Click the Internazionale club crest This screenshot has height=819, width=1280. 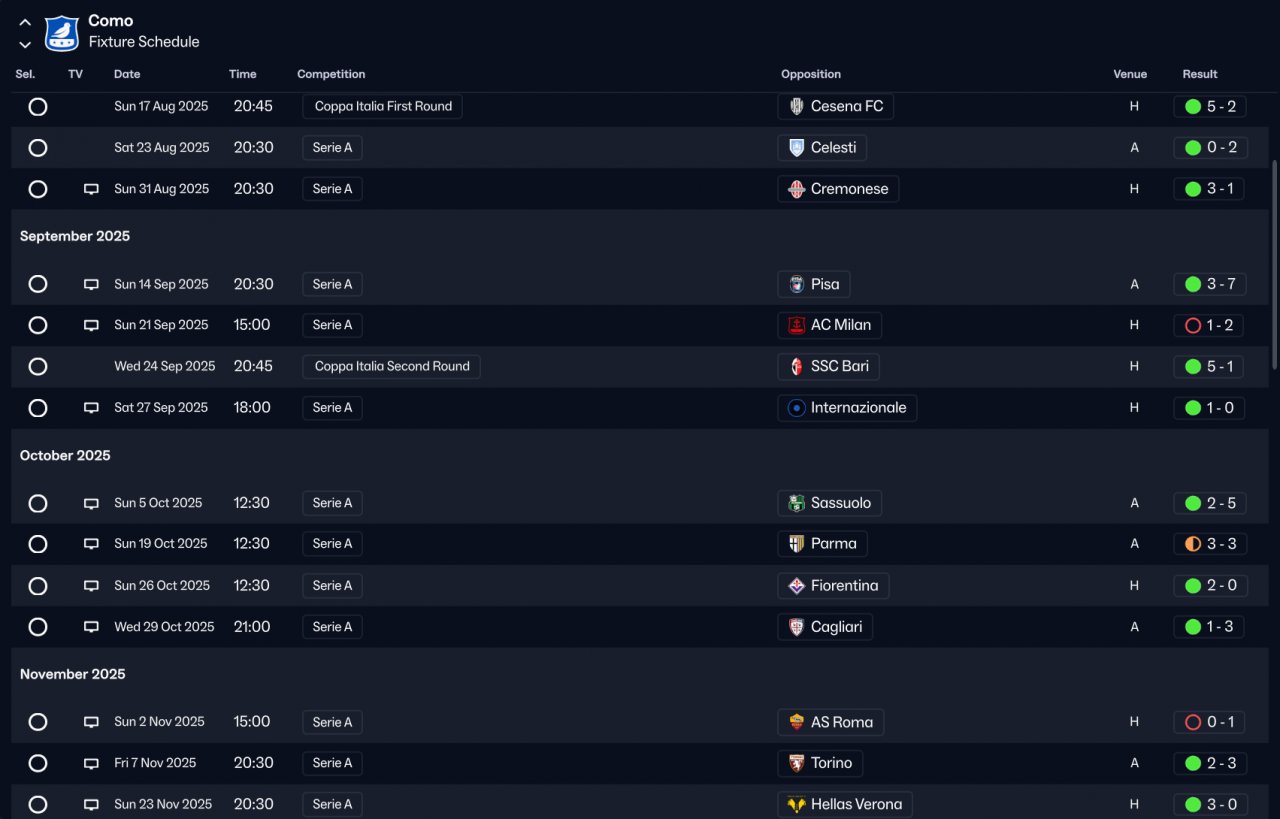(x=797, y=408)
